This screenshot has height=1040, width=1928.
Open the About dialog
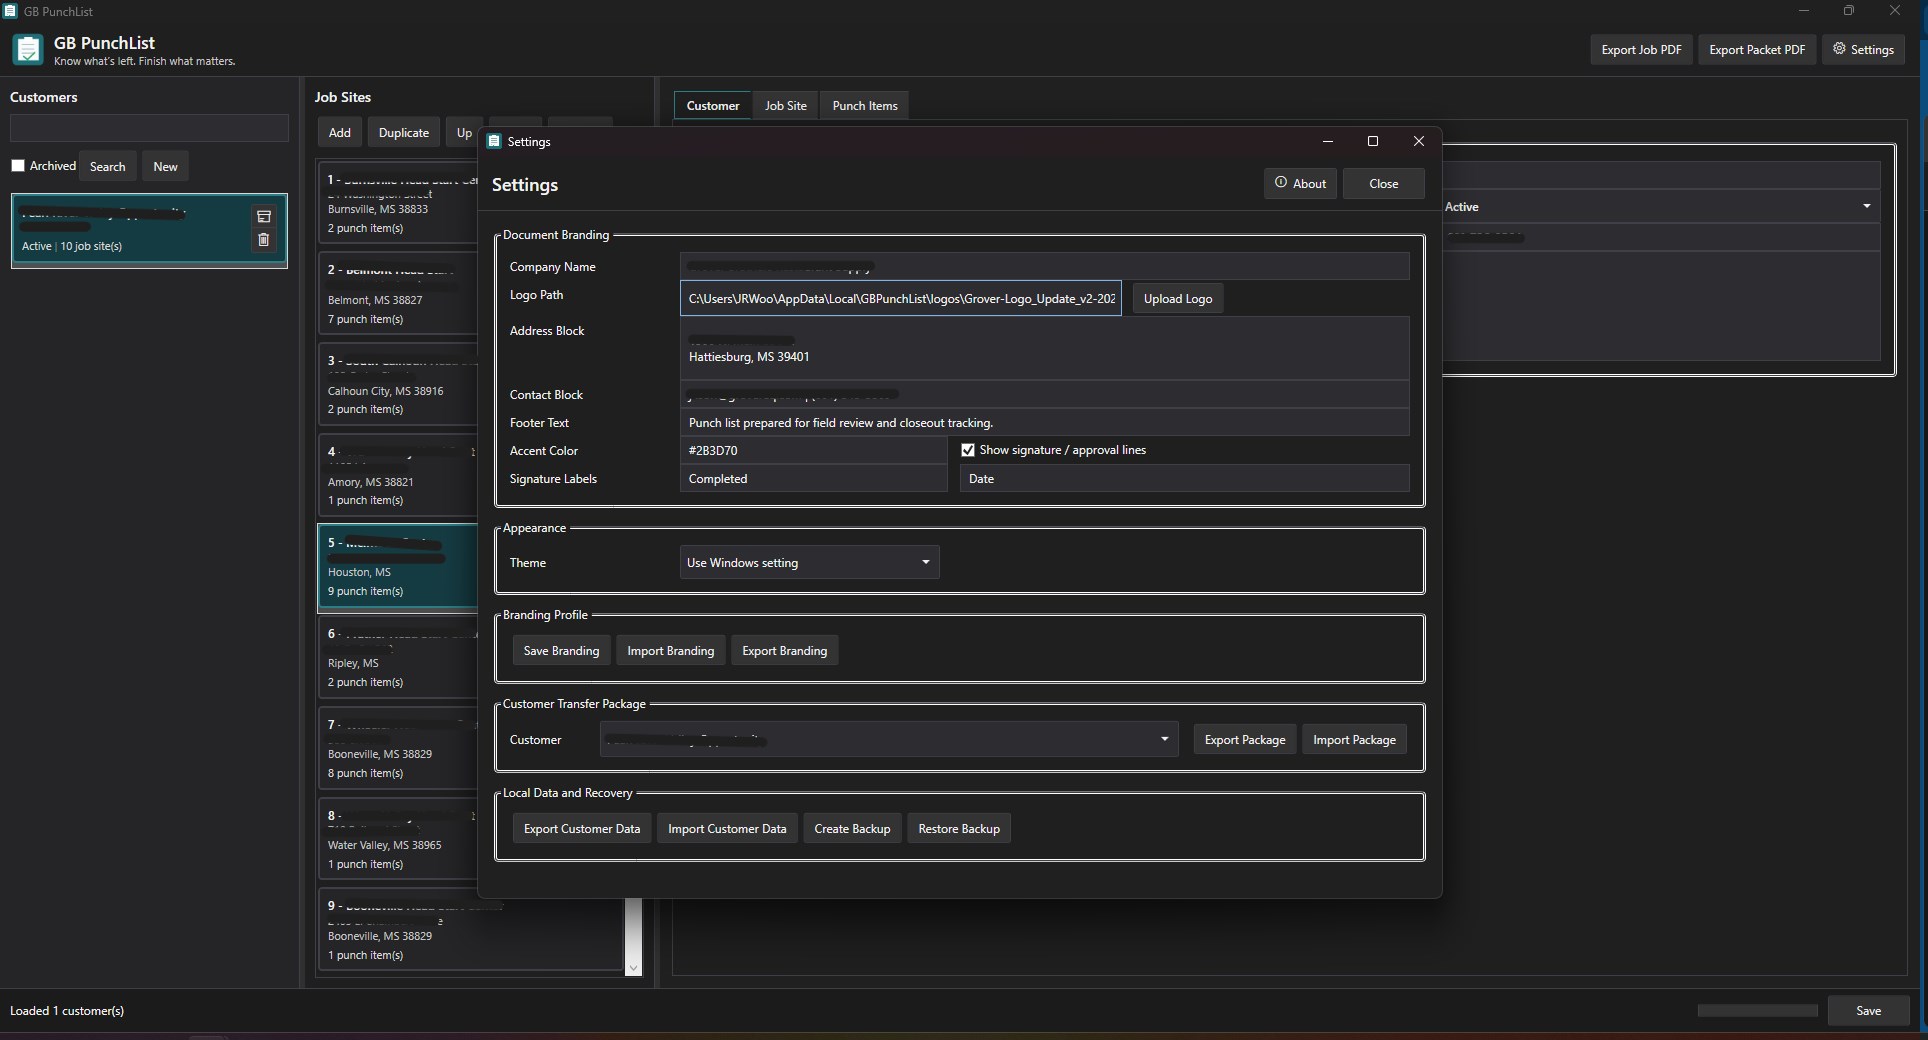(x=1300, y=184)
